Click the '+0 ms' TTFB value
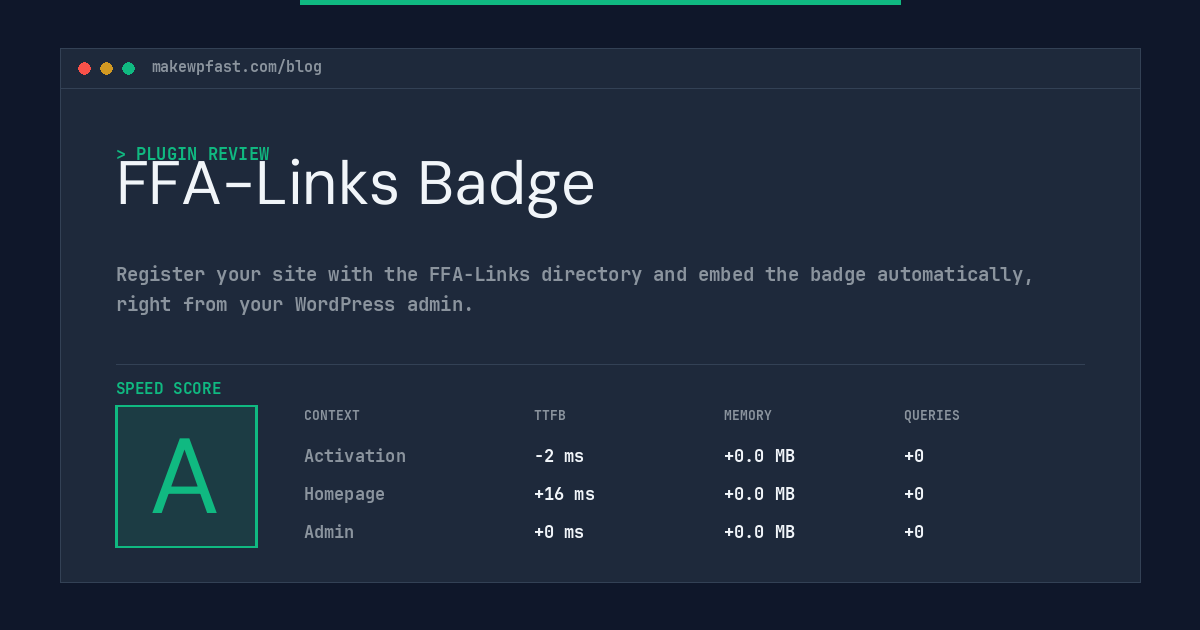 pyautogui.click(x=559, y=532)
